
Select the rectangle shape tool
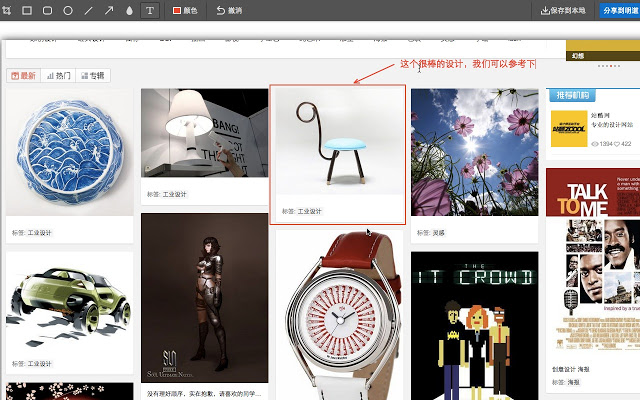[x=27, y=10]
